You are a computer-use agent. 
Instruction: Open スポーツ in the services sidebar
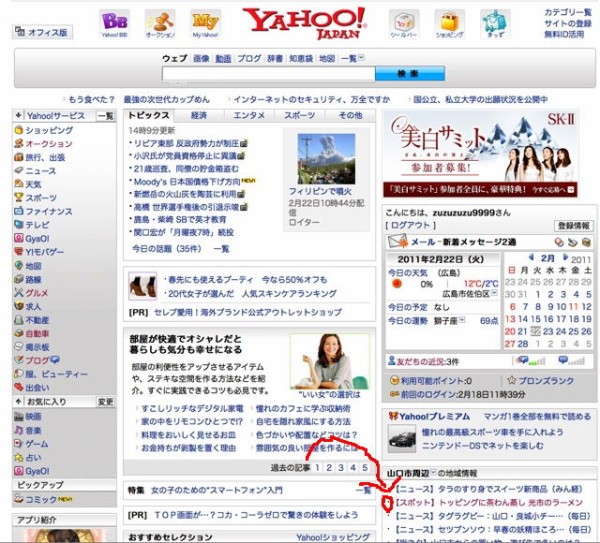(x=41, y=198)
